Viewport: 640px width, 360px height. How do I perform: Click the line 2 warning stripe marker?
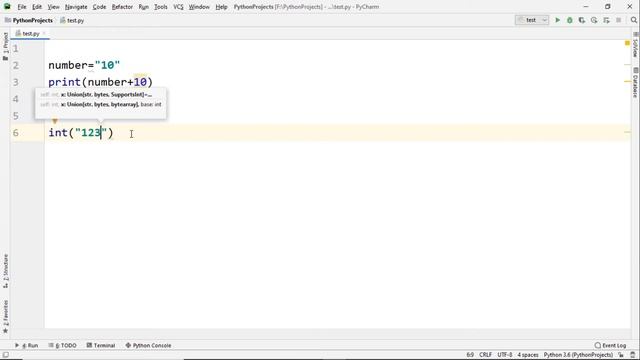(x=628, y=64)
